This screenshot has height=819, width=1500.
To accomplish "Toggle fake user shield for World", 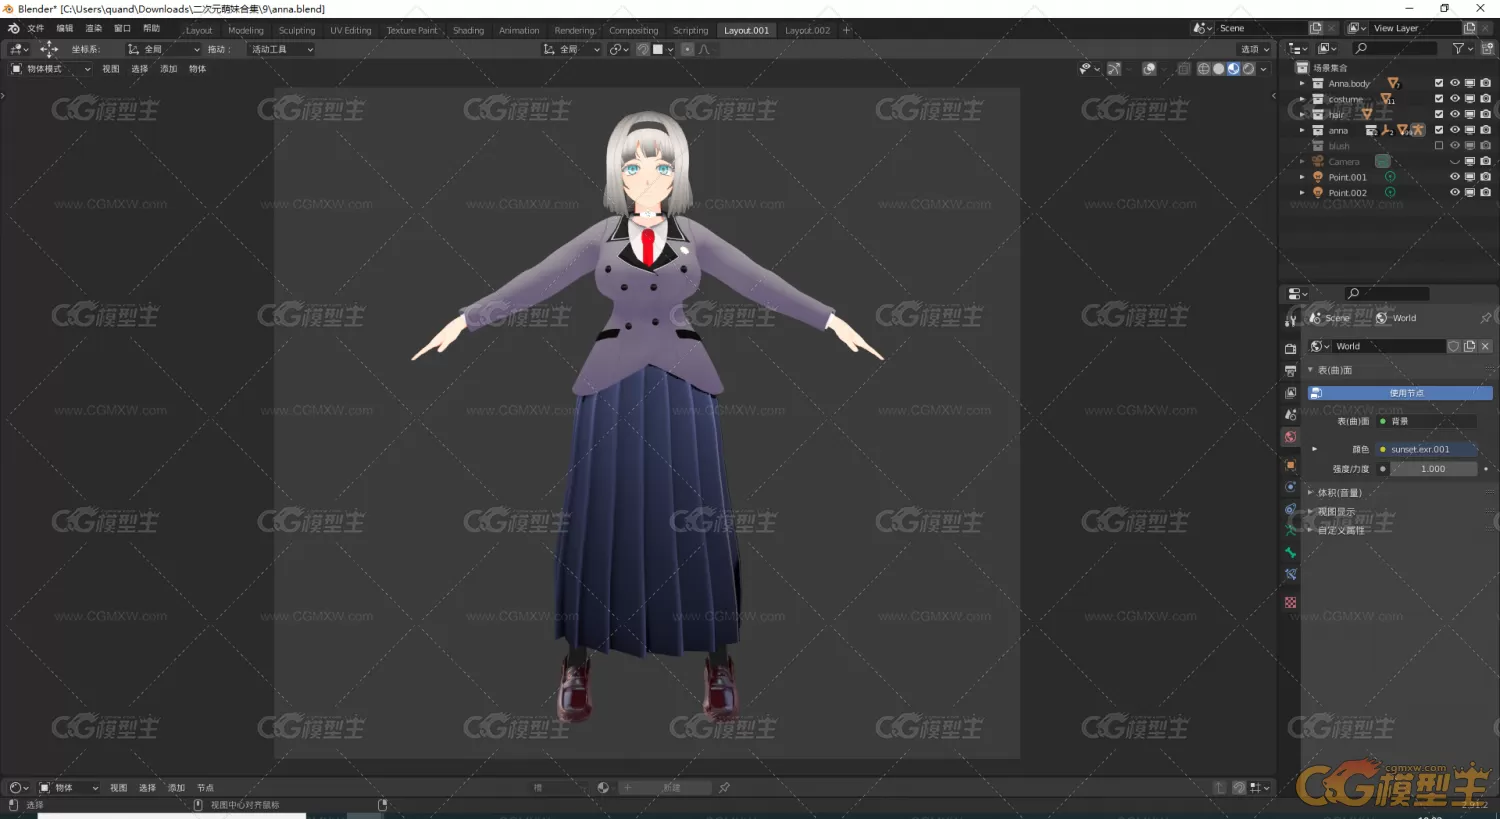I will click(1453, 346).
